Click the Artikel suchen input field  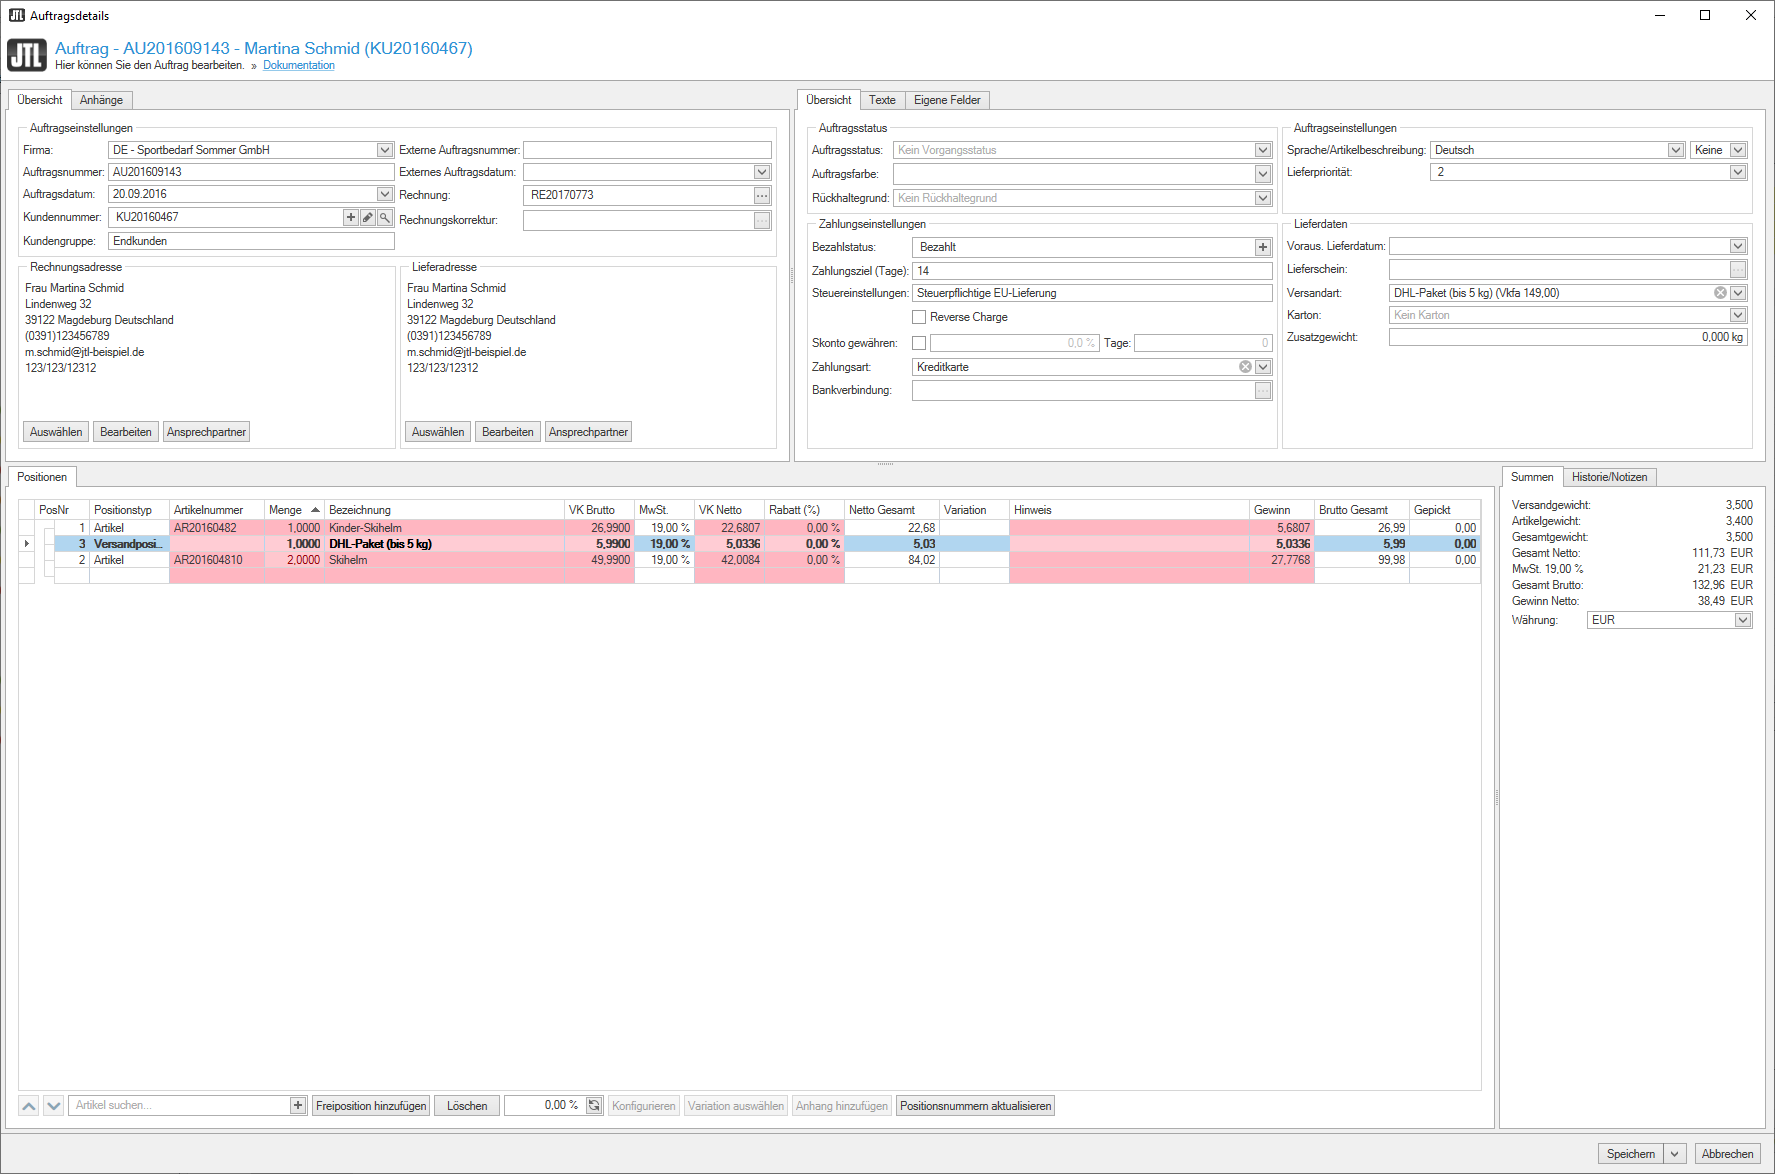(x=178, y=1106)
